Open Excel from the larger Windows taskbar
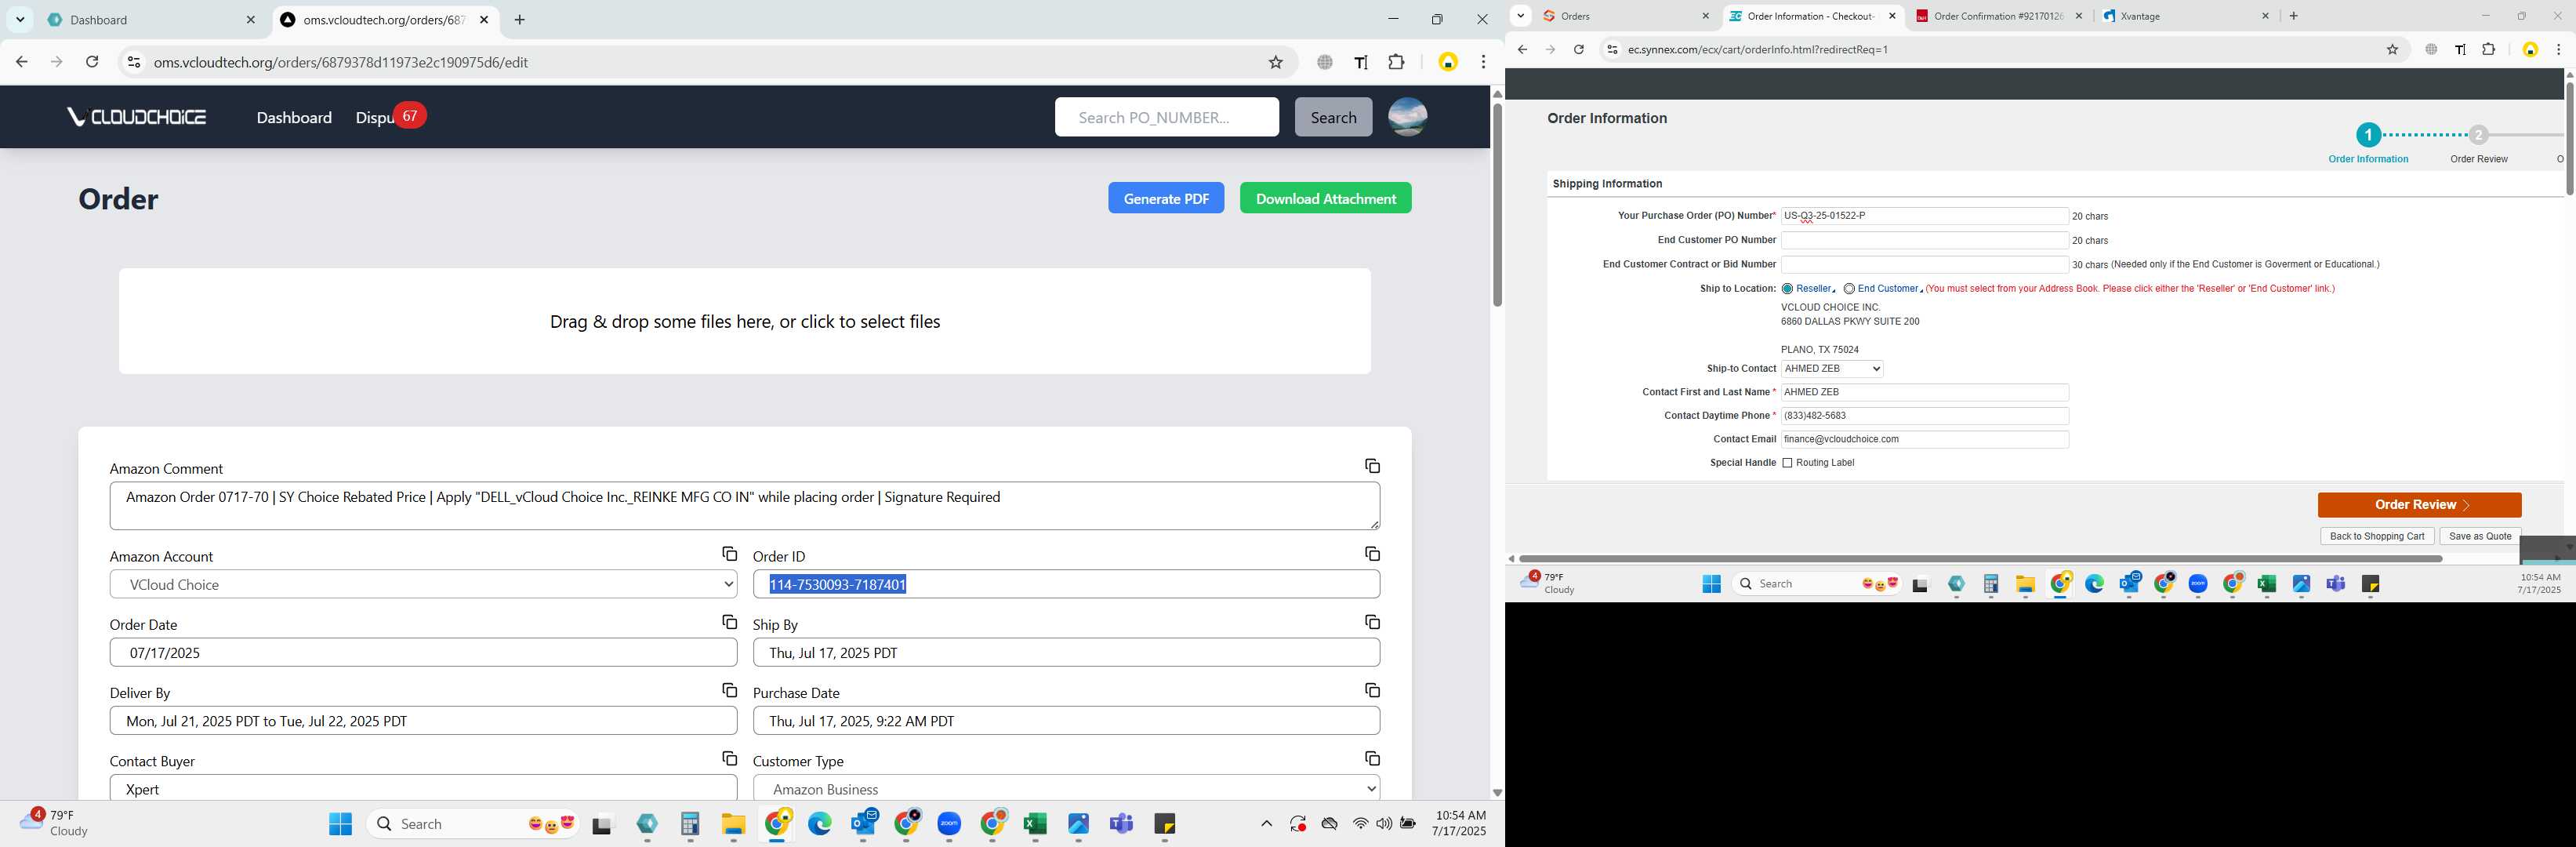Screen dimensions: 2576x847 (x=1035, y=824)
